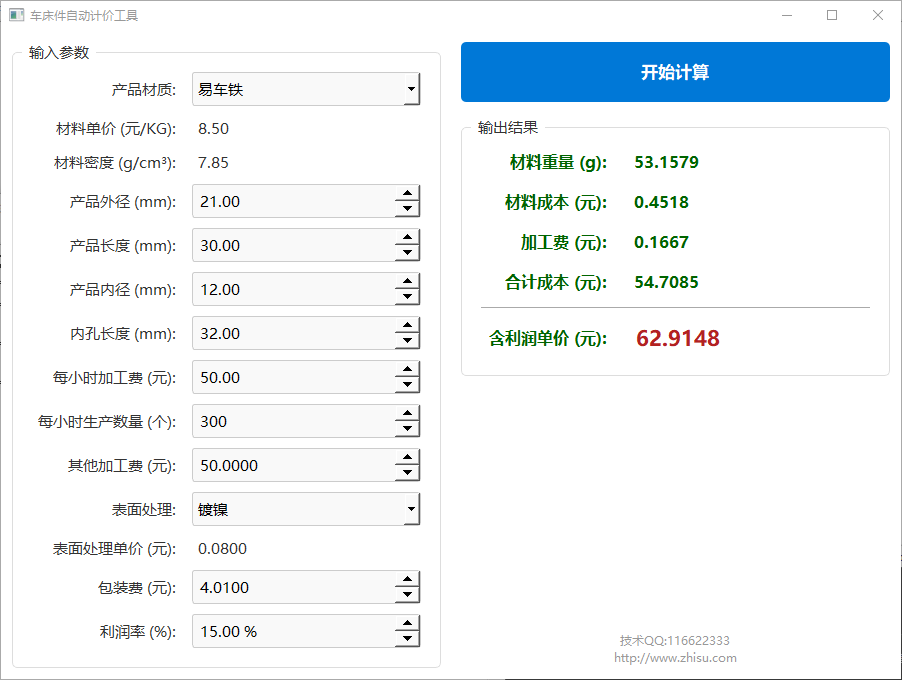The image size is (902, 680).
Task: Increase 产品长度 with up stepper
Action: pos(406,238)
